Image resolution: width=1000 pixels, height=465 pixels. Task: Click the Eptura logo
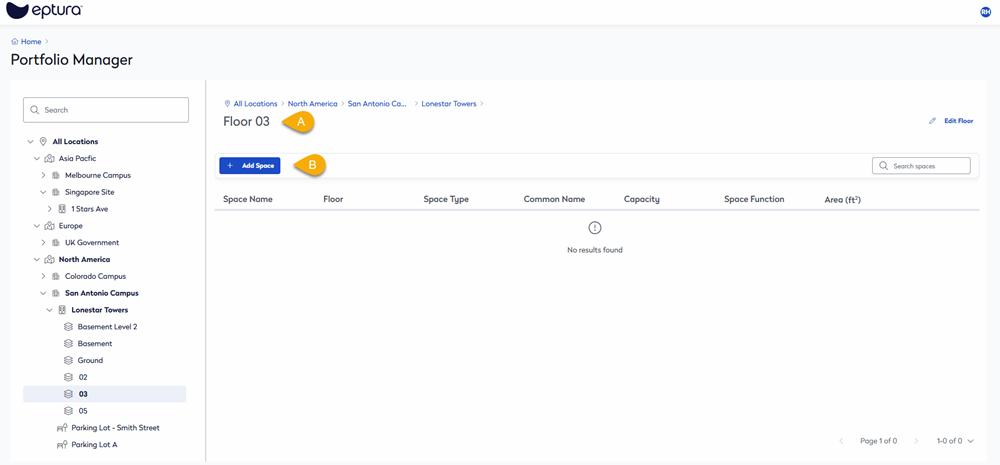(x=43, y=11)
